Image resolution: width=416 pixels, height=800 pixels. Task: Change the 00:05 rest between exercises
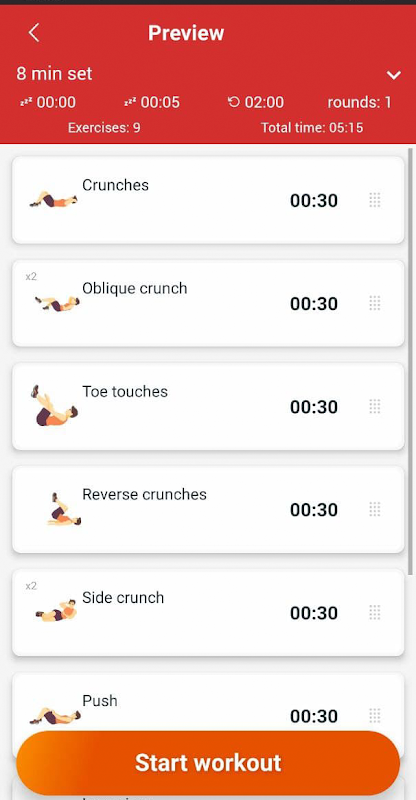[152, 102]
